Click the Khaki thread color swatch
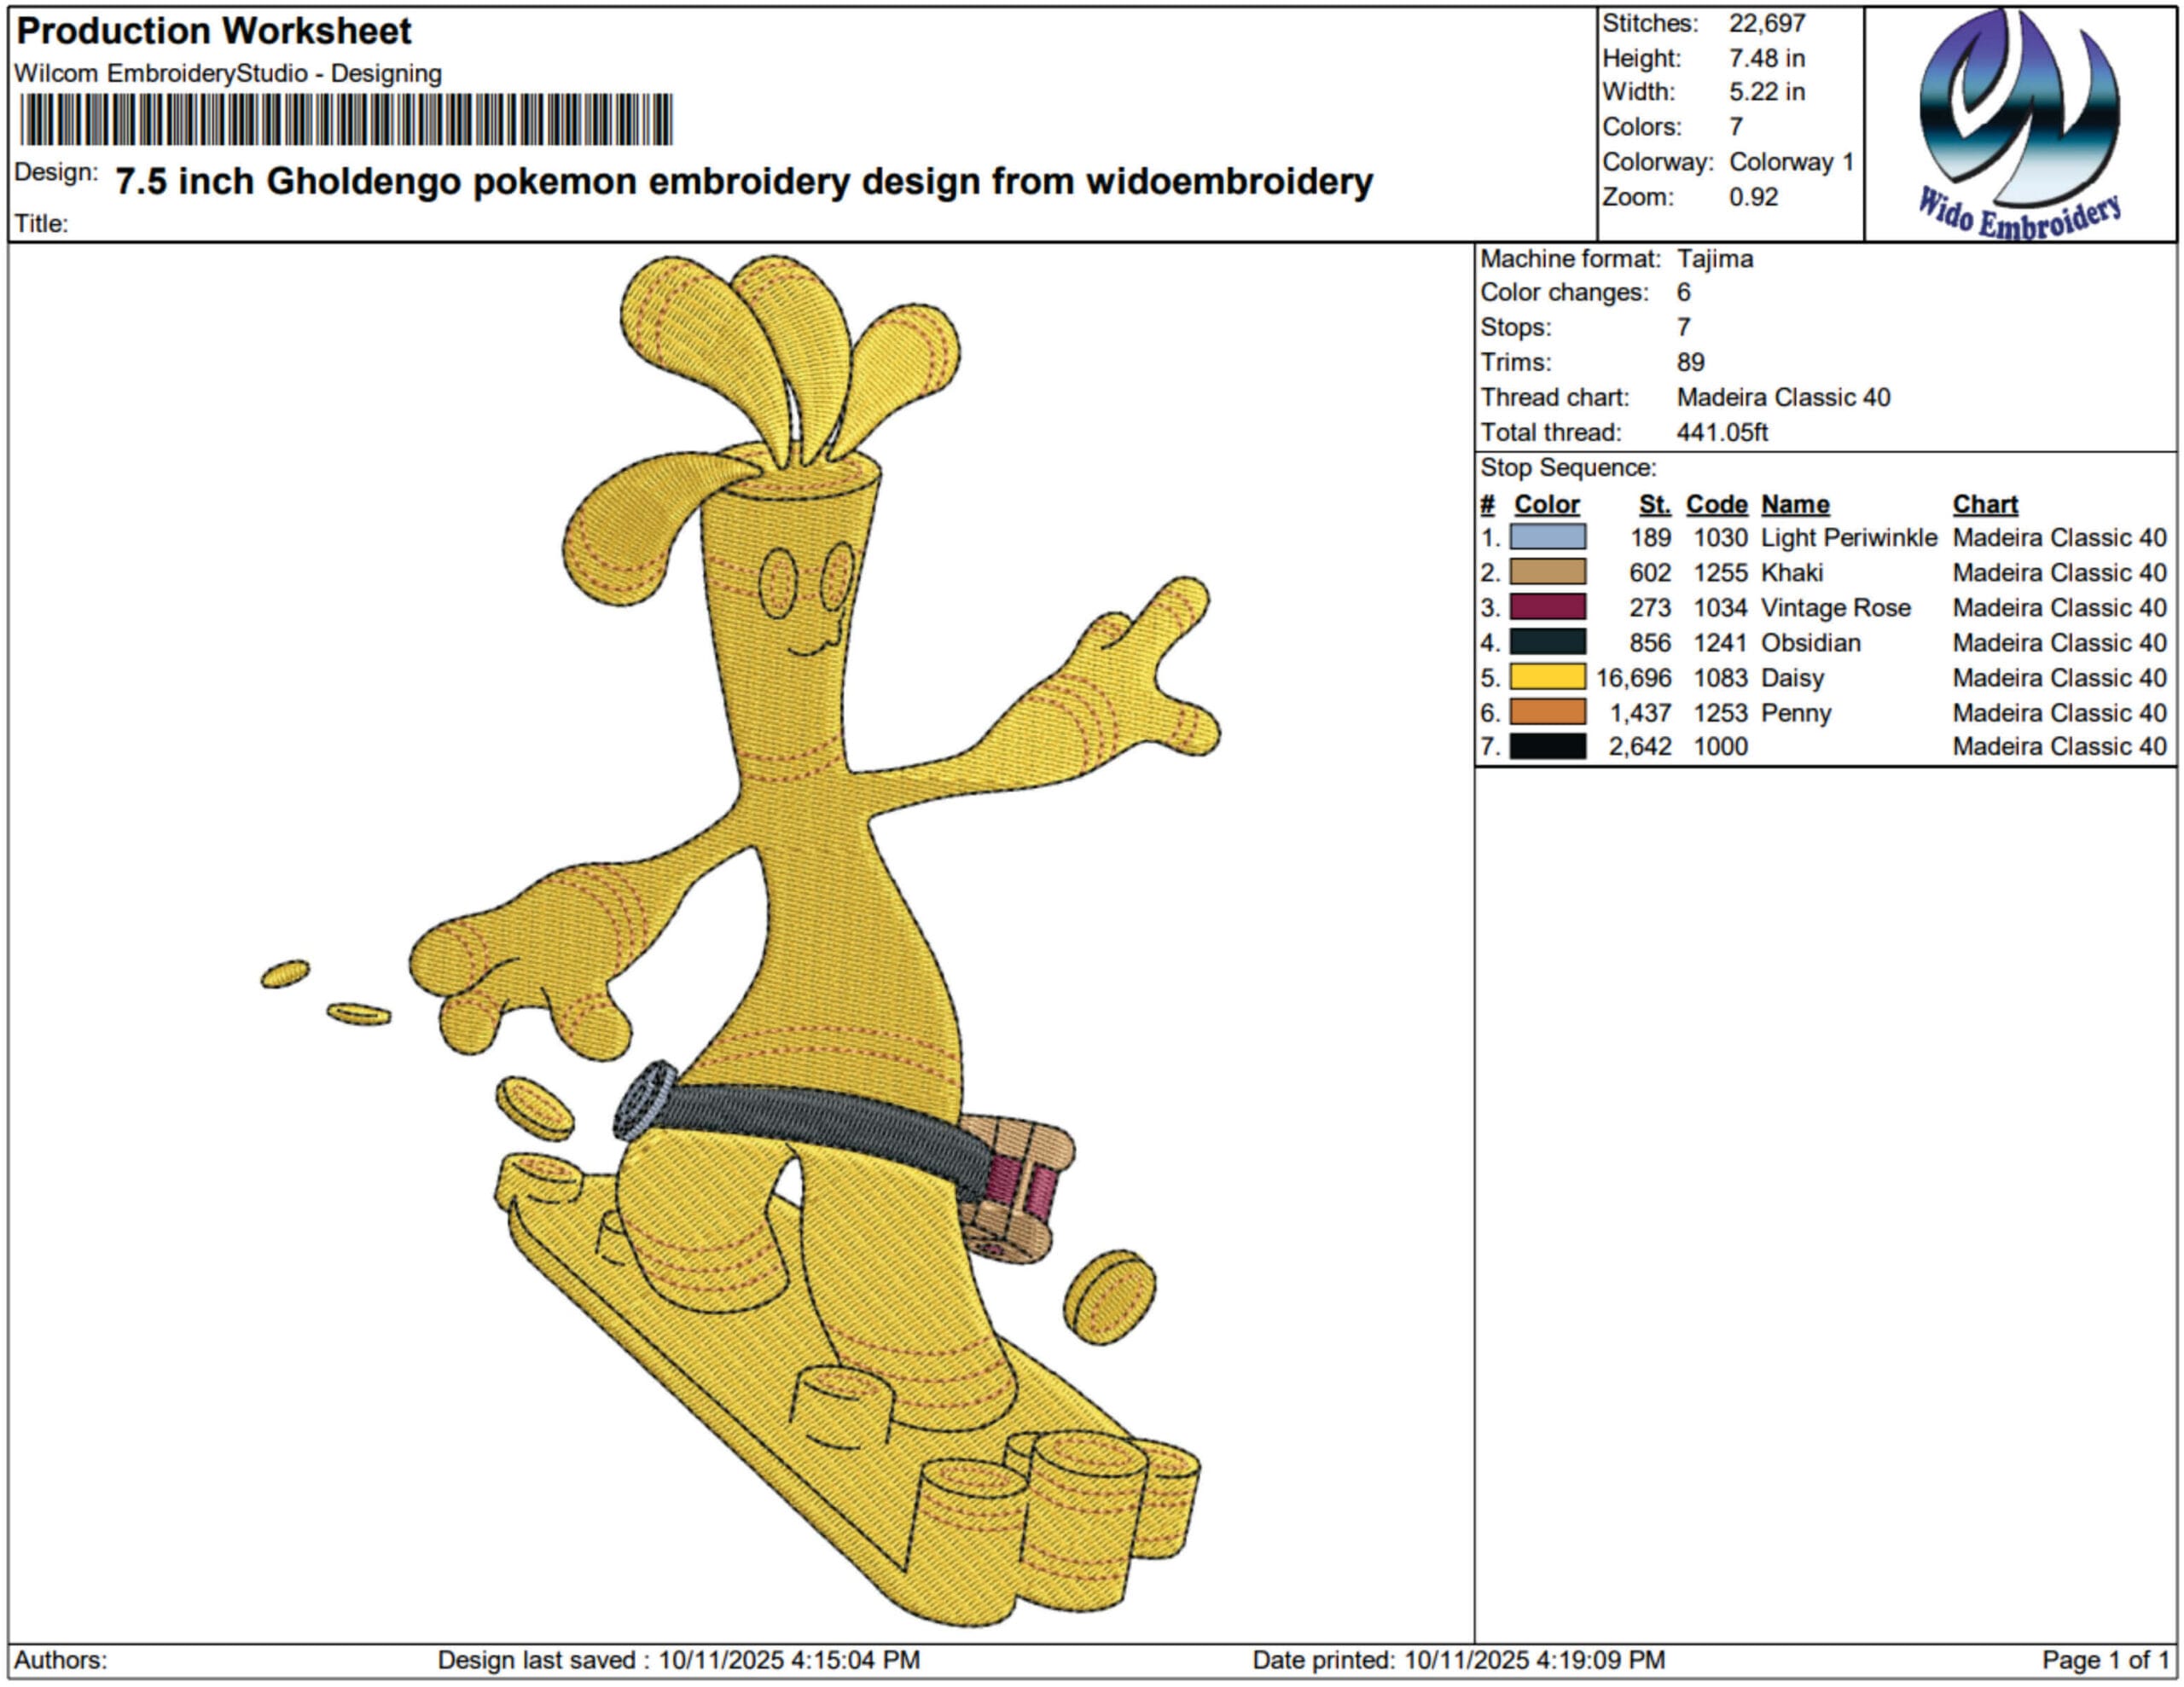2184x1687 pixels. [x=1547, y=572]
